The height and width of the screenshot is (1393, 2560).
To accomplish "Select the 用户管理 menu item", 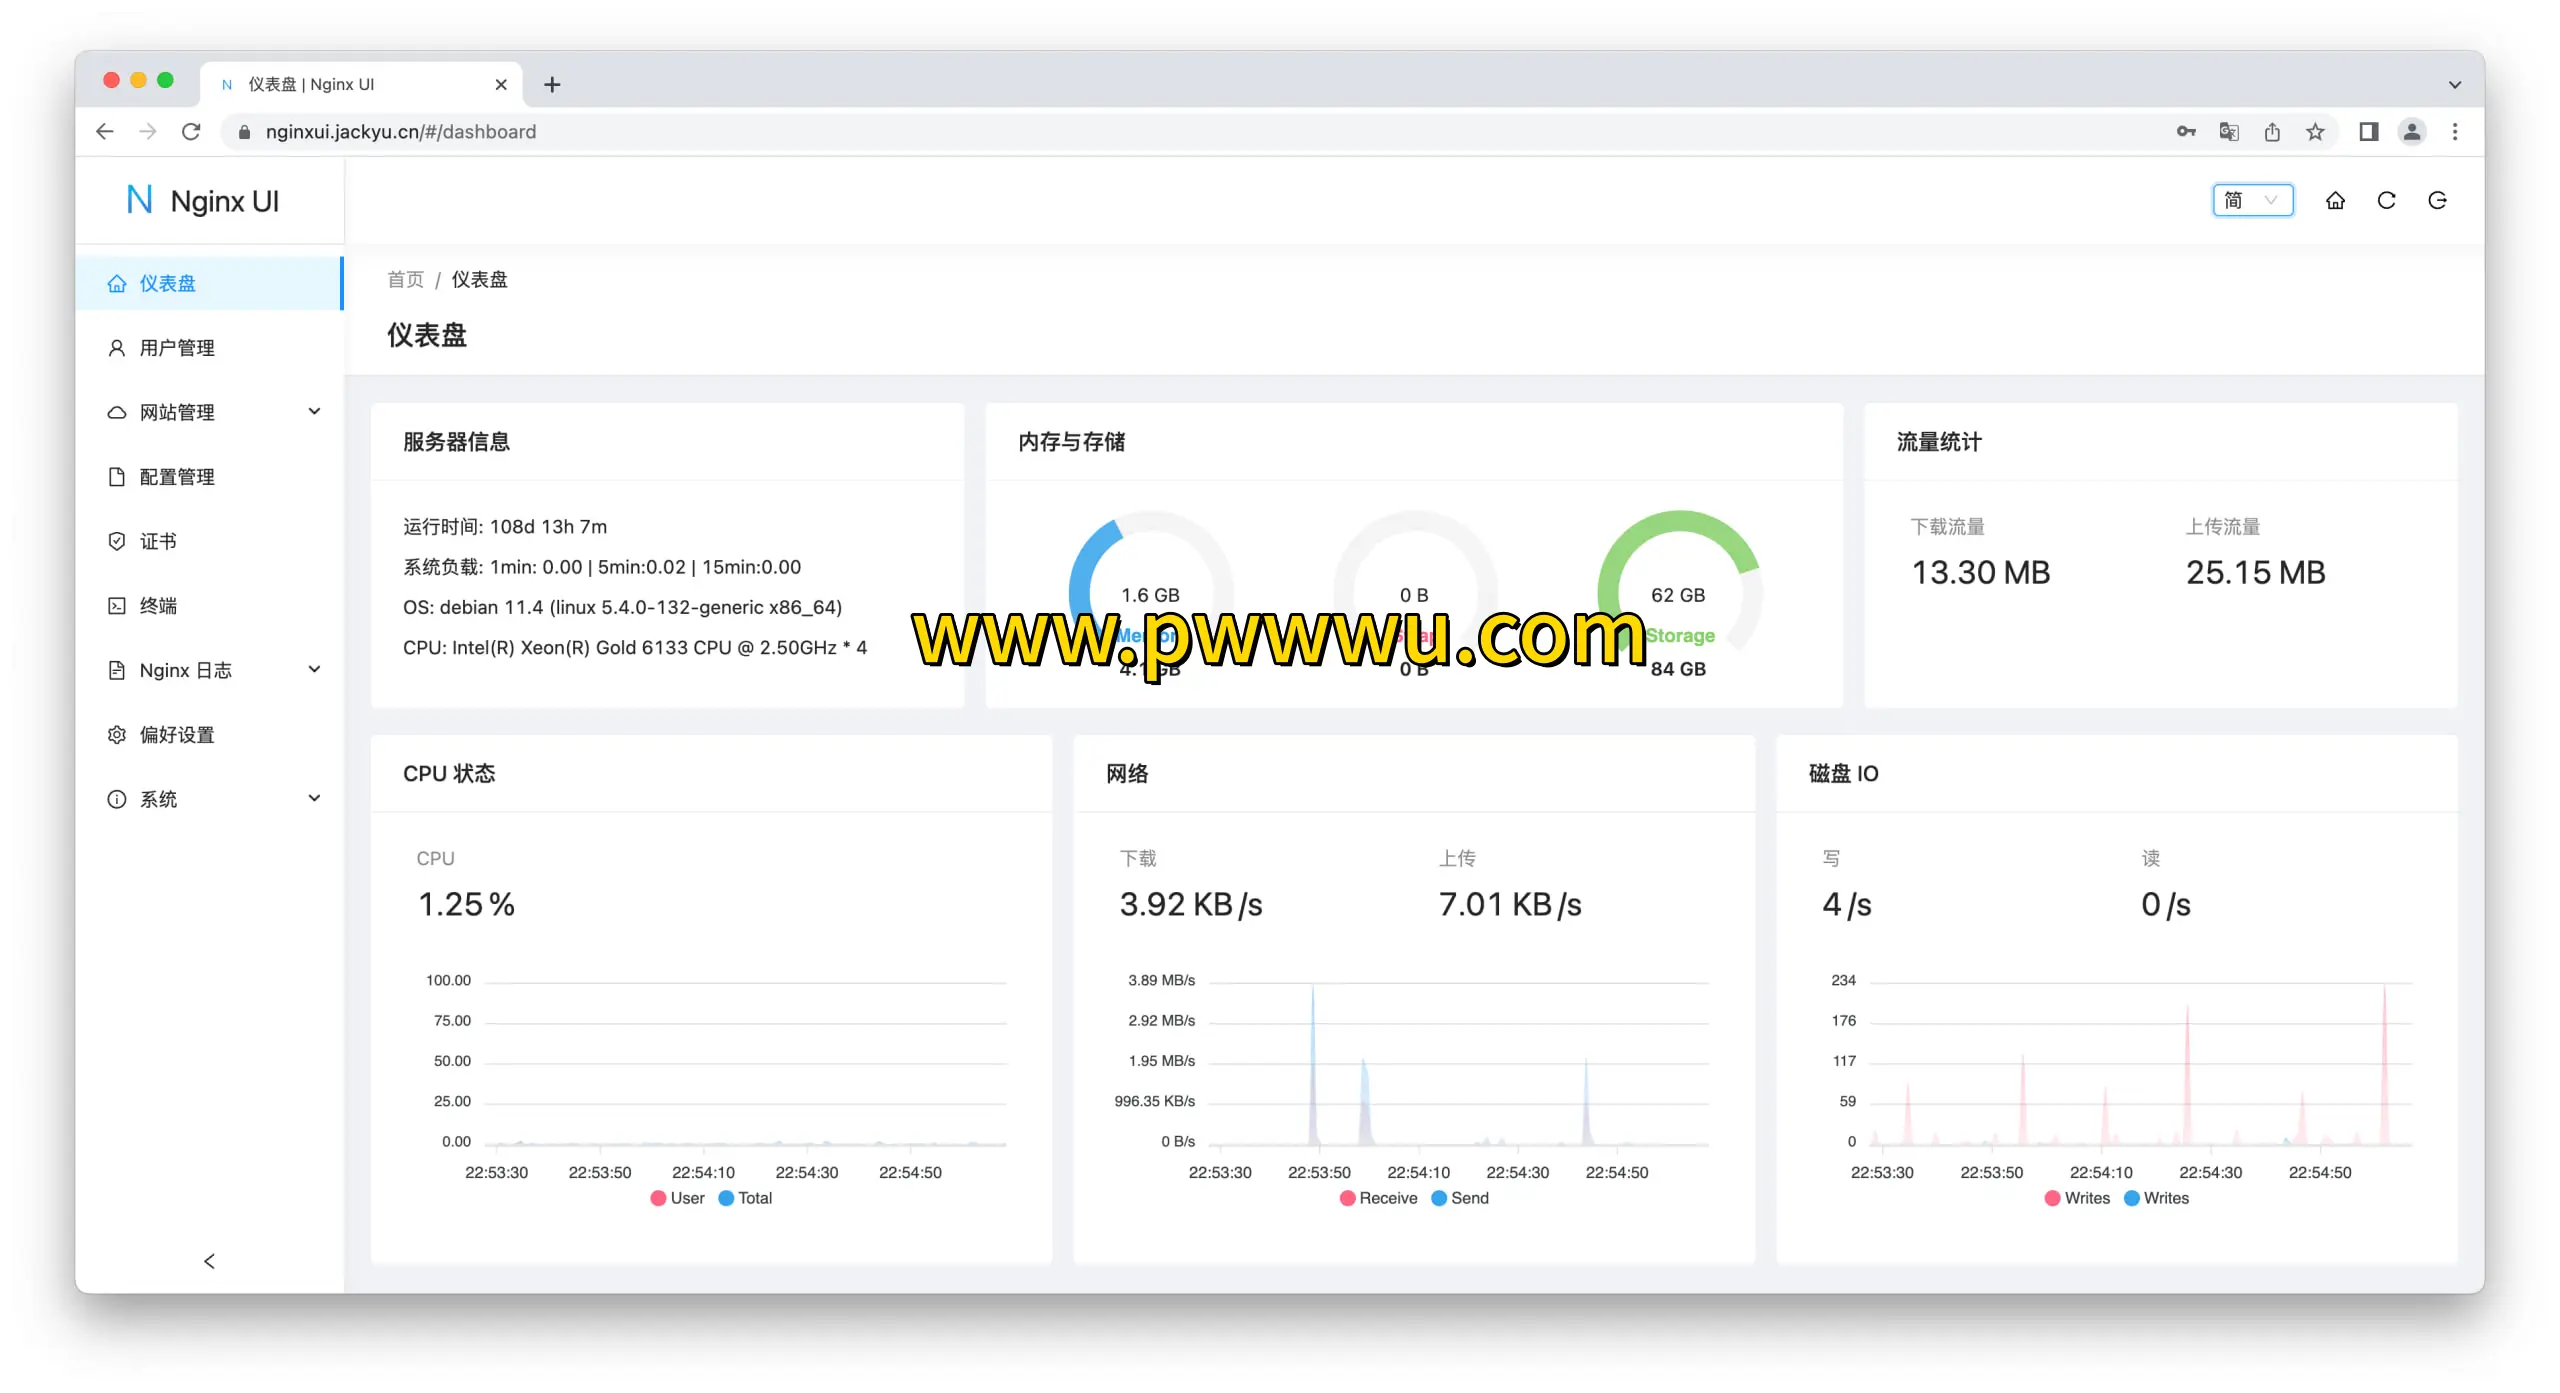I will 176,348.
